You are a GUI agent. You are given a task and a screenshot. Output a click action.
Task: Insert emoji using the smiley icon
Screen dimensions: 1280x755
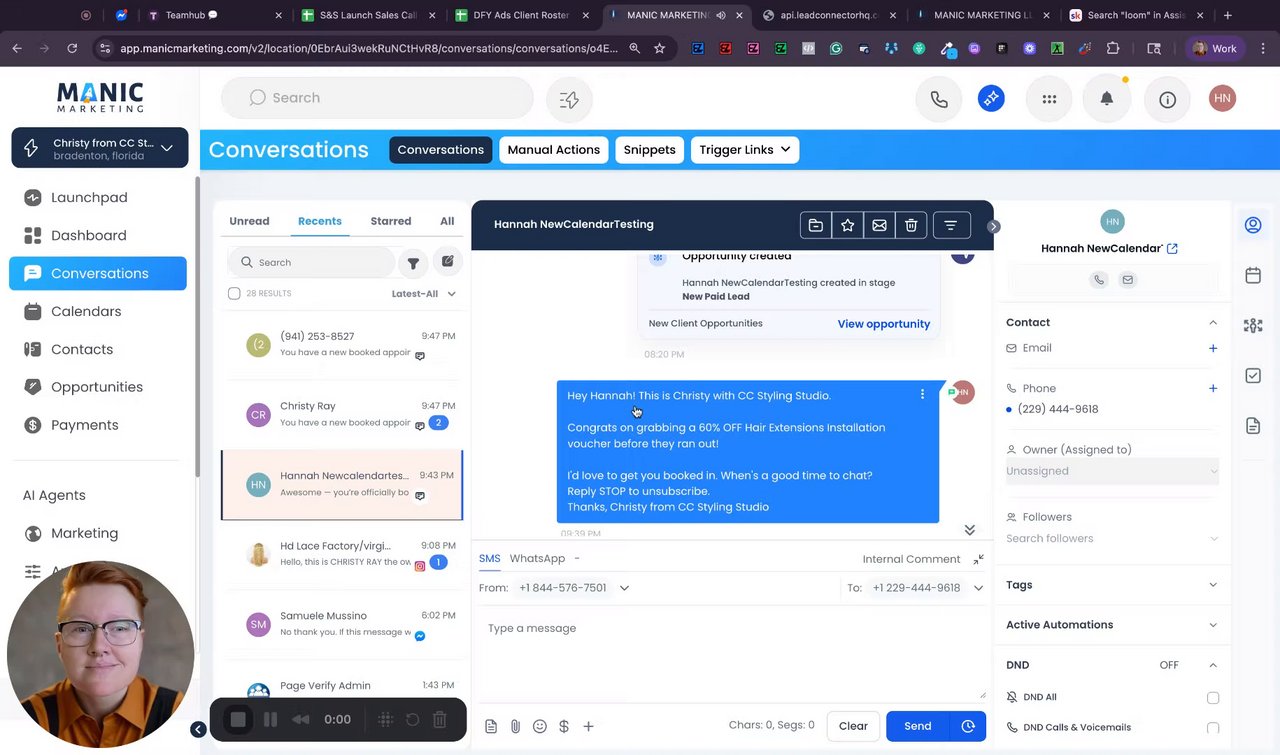coord(540,727)
